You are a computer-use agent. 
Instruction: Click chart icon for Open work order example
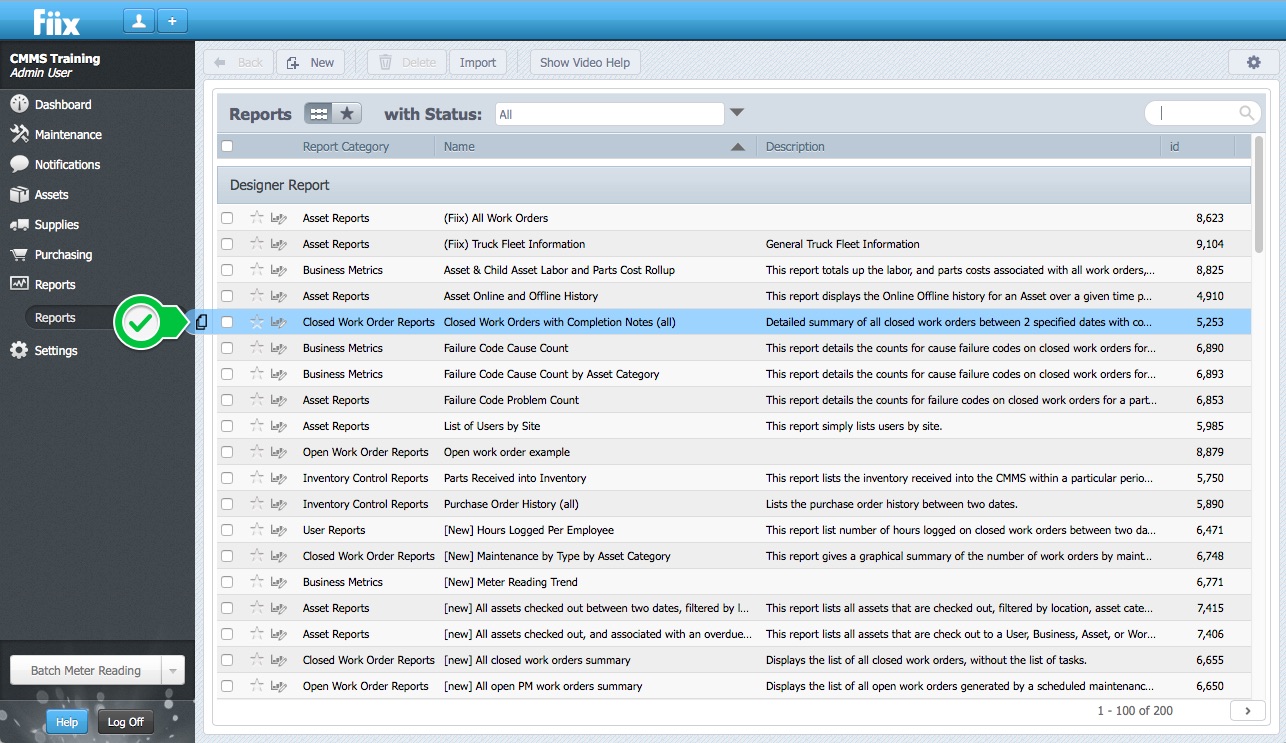pos(279,452)
